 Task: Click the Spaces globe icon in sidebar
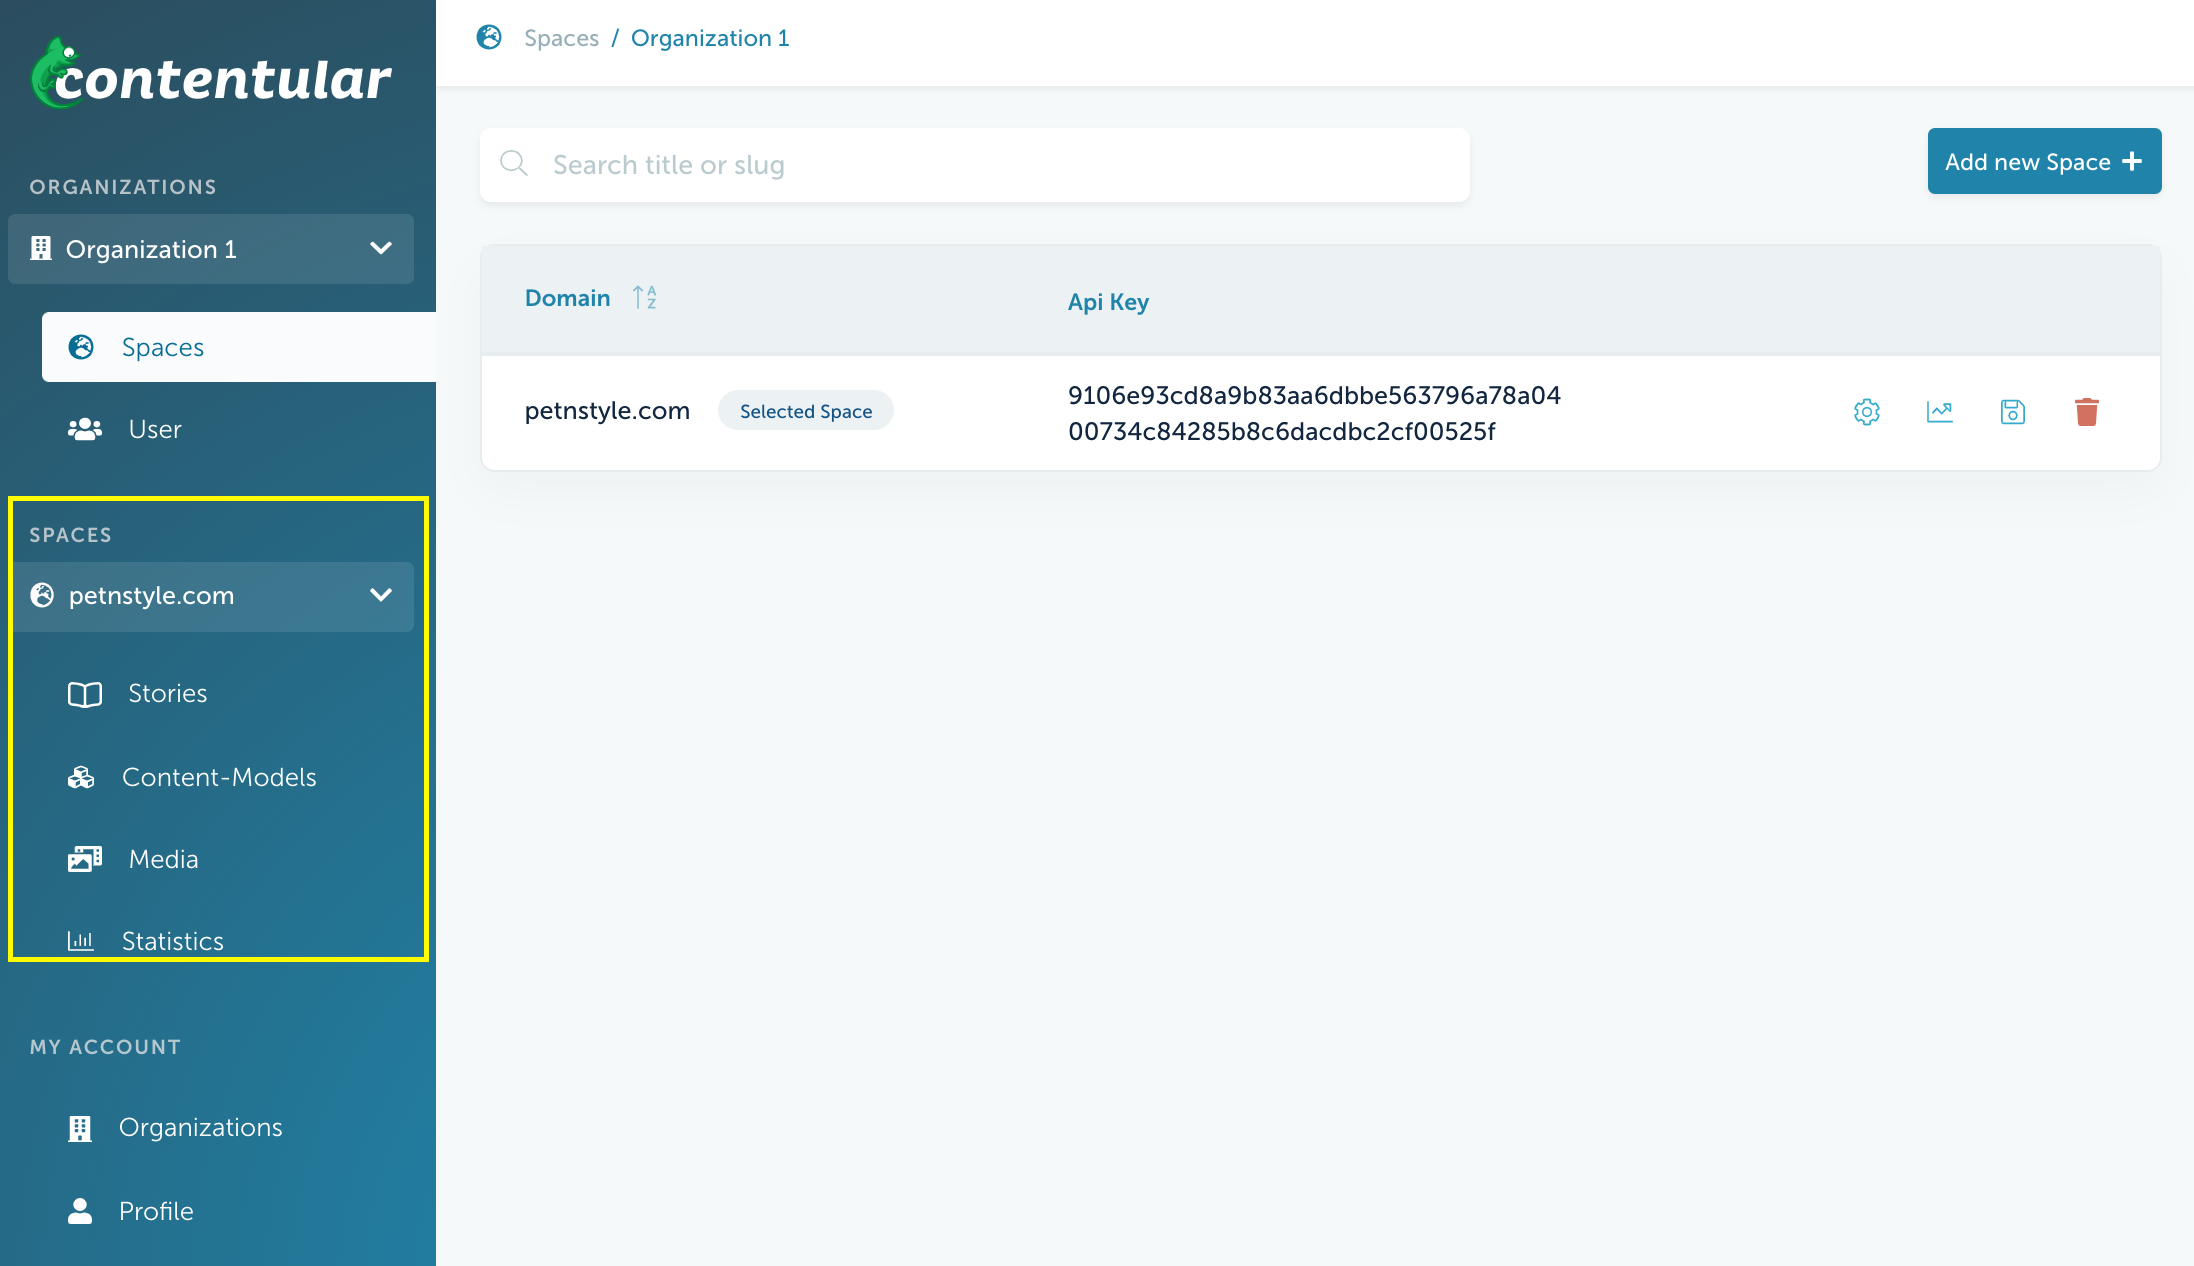pos(81,347)
